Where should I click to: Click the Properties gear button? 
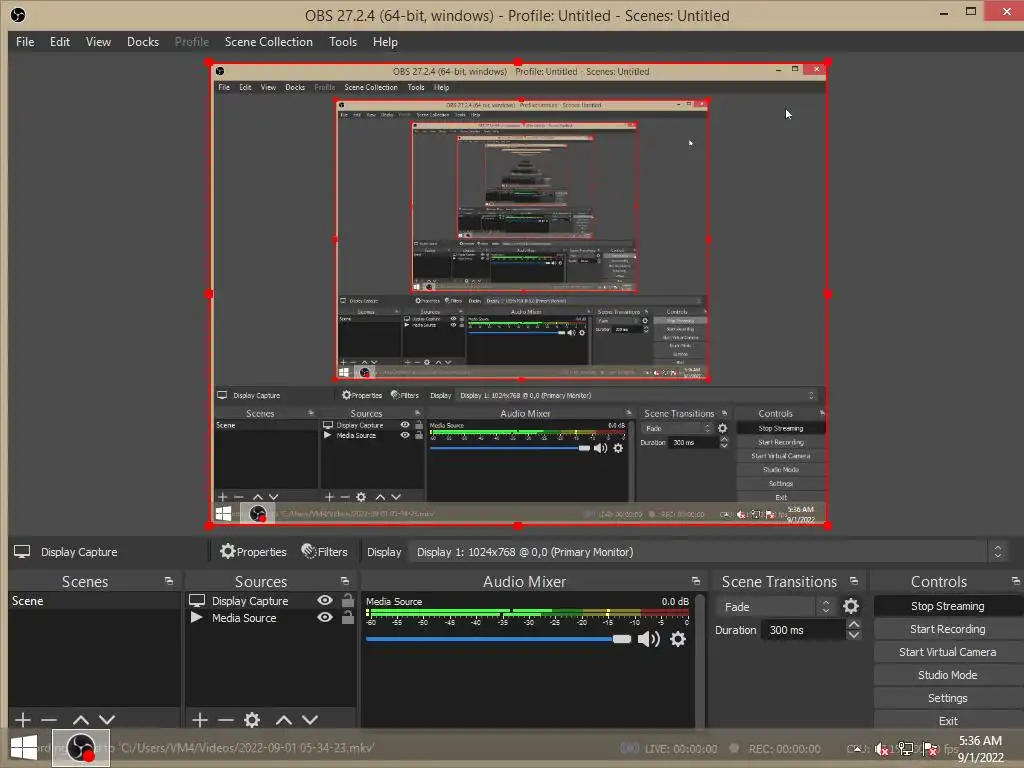[x=253, y=552]
